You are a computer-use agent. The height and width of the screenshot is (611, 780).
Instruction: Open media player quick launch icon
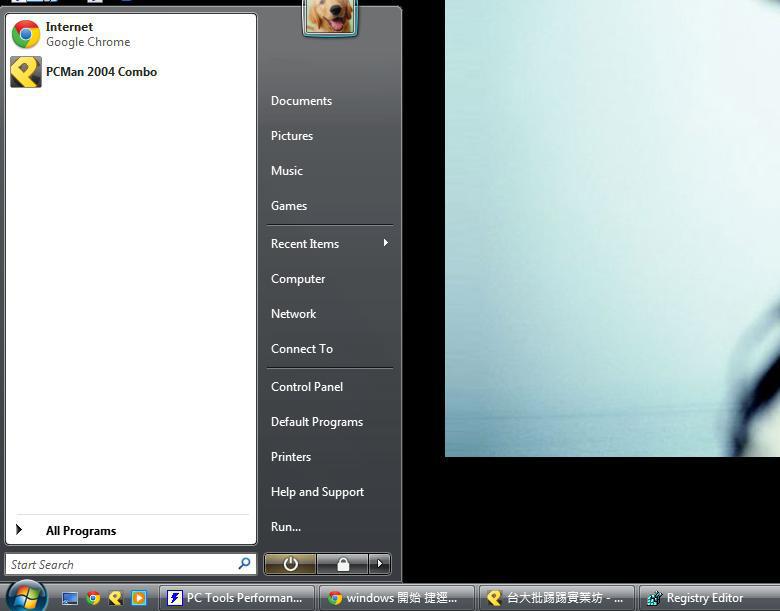[x=139, y=598]
